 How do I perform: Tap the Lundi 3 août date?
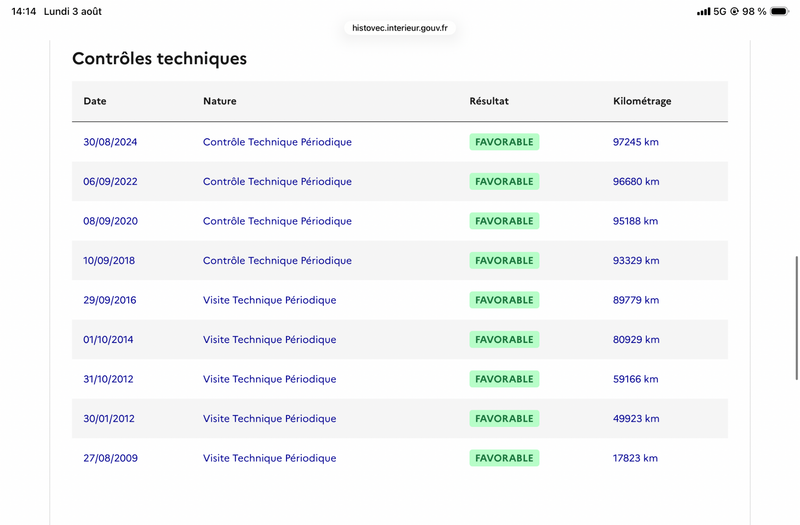click(x=72, y=11)
